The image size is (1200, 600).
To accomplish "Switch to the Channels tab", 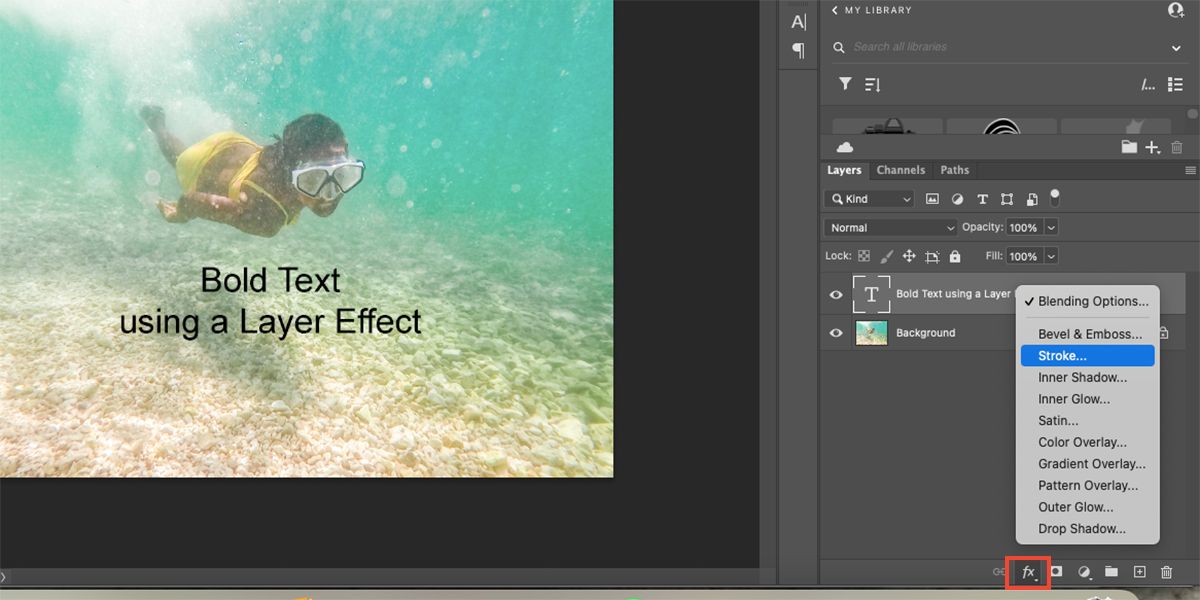I will coord(901,170).
